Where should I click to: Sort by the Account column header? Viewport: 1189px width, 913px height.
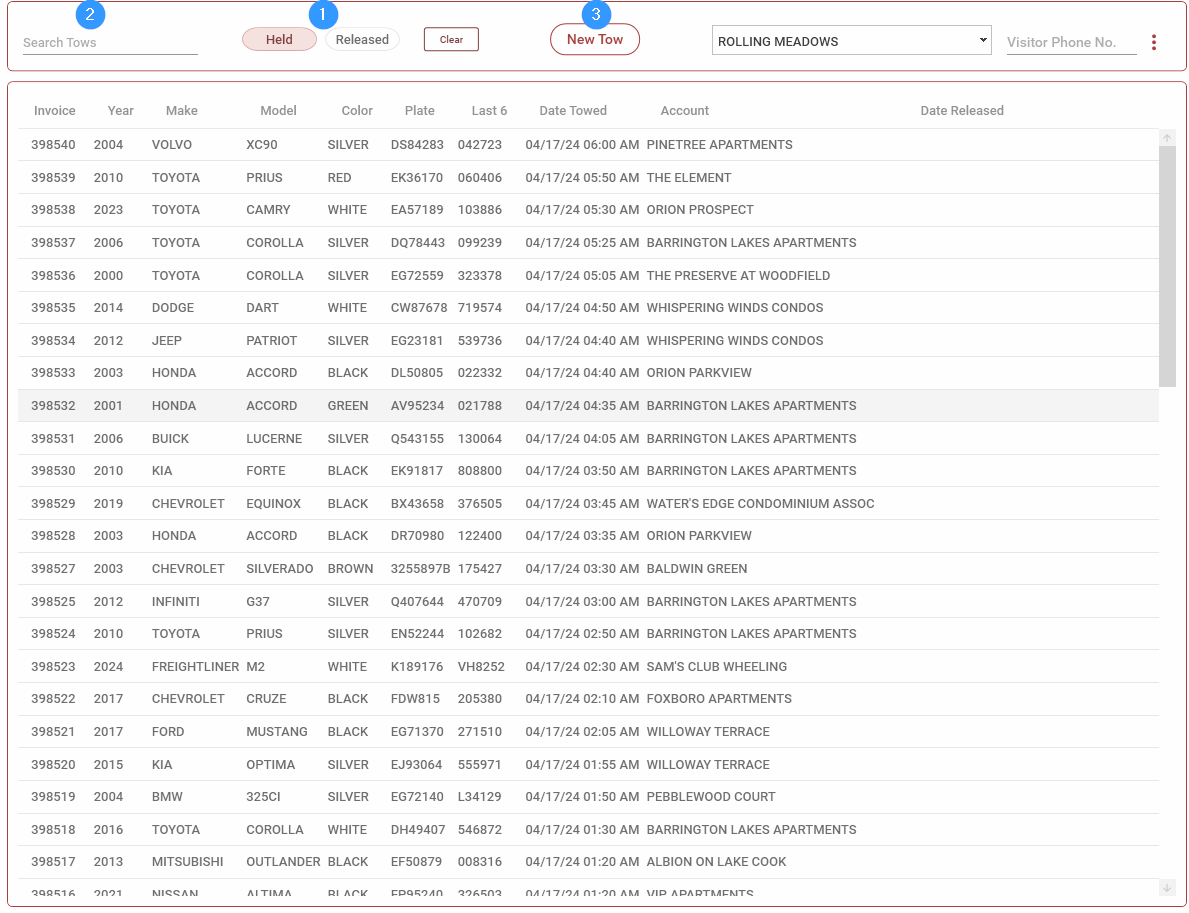point(685,111)
